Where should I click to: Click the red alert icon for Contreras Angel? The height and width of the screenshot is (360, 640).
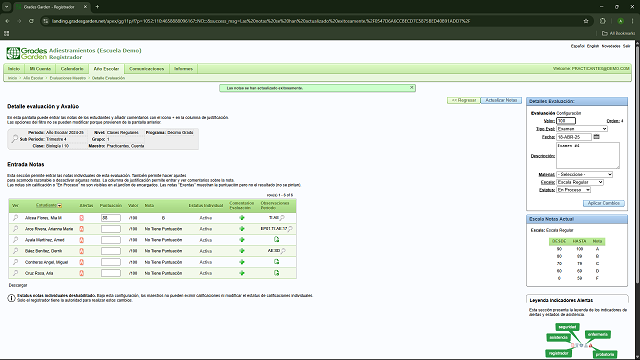point(82,262)
